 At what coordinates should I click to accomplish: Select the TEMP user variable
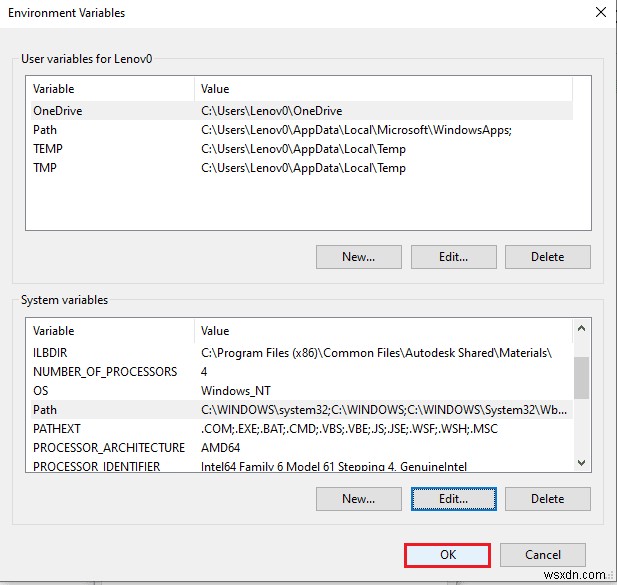pos(302,149)
